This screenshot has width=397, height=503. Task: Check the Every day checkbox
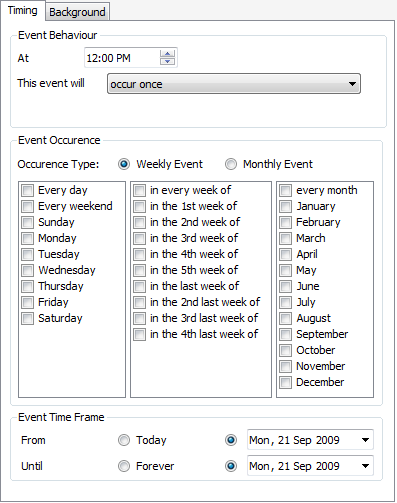click(28, 191)
